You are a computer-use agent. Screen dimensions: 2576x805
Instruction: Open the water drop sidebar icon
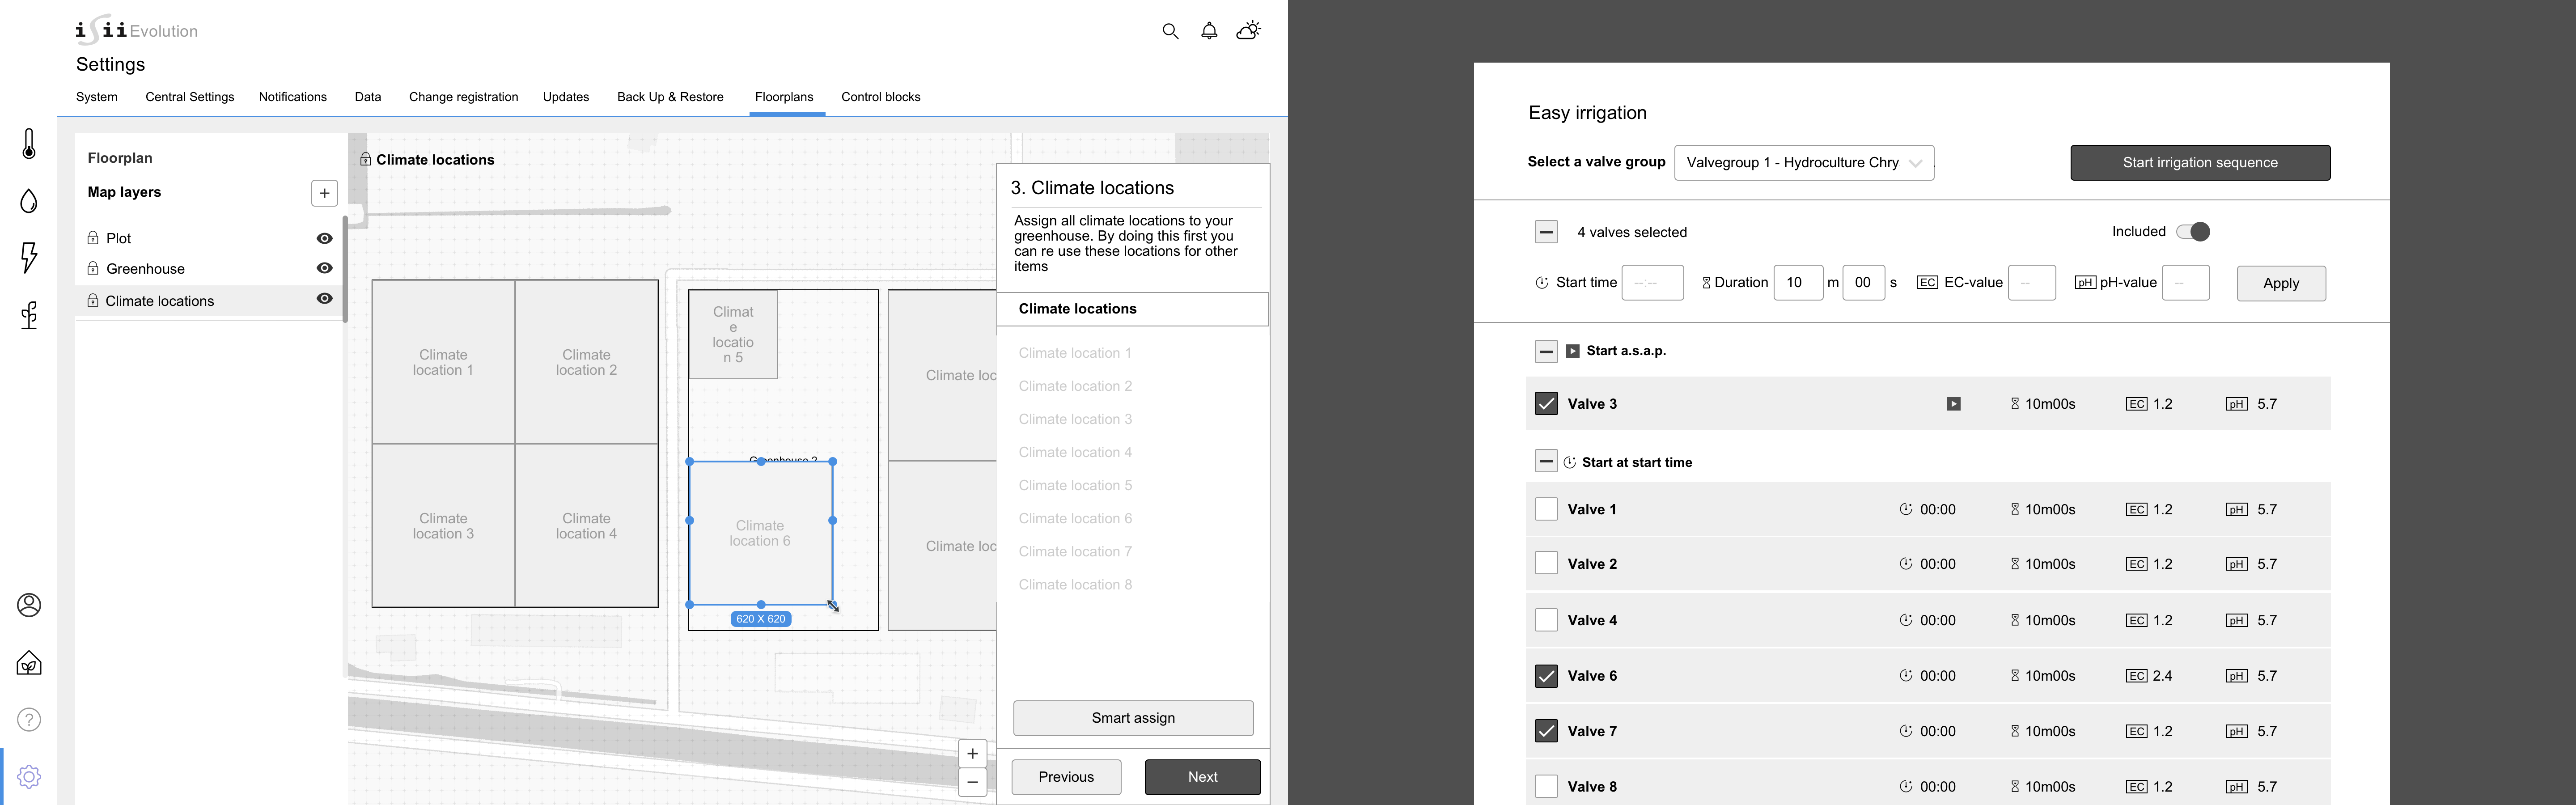pyautogui.click(x=29, y=201)
